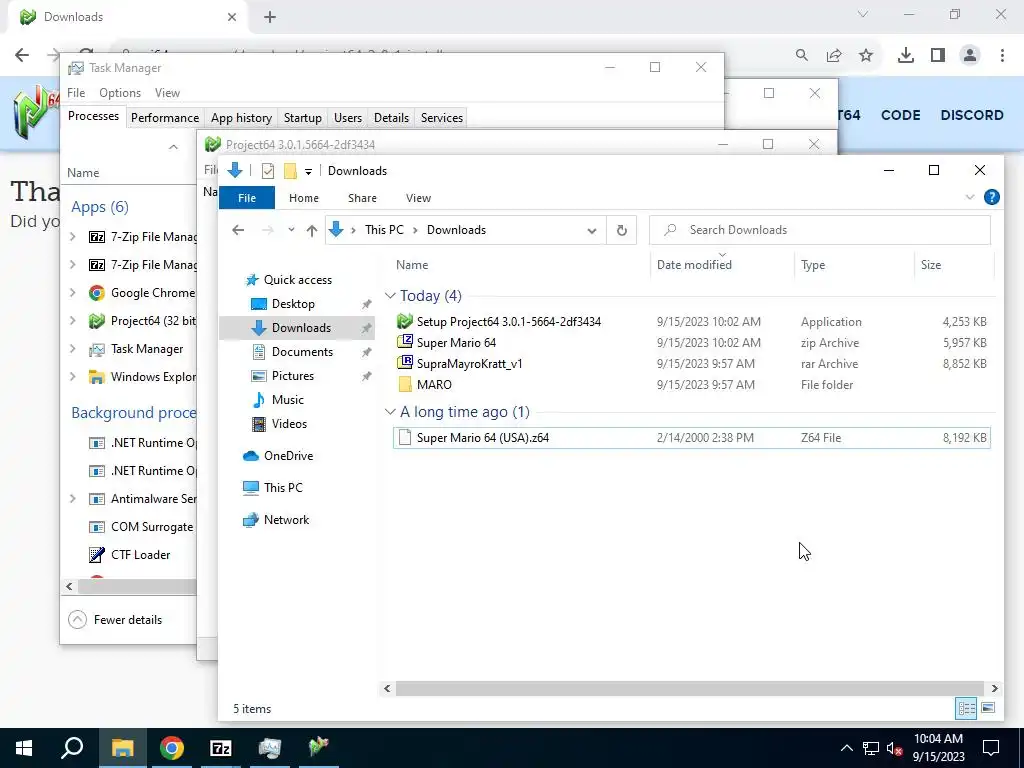Click Project64 taskbar icon
This screenshot has height=768, width=1024.
[319, 748]
